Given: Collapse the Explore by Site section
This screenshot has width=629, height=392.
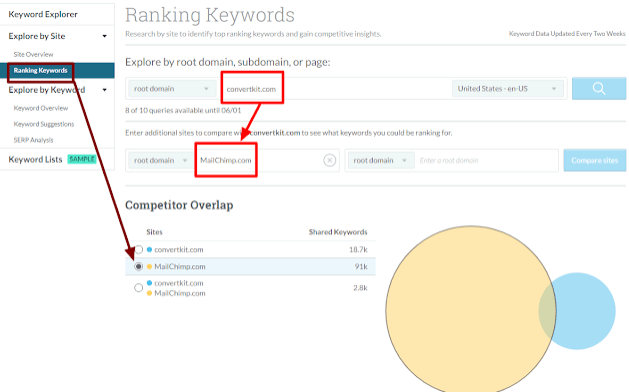Looking at the screenshot, I should [104, 36].
